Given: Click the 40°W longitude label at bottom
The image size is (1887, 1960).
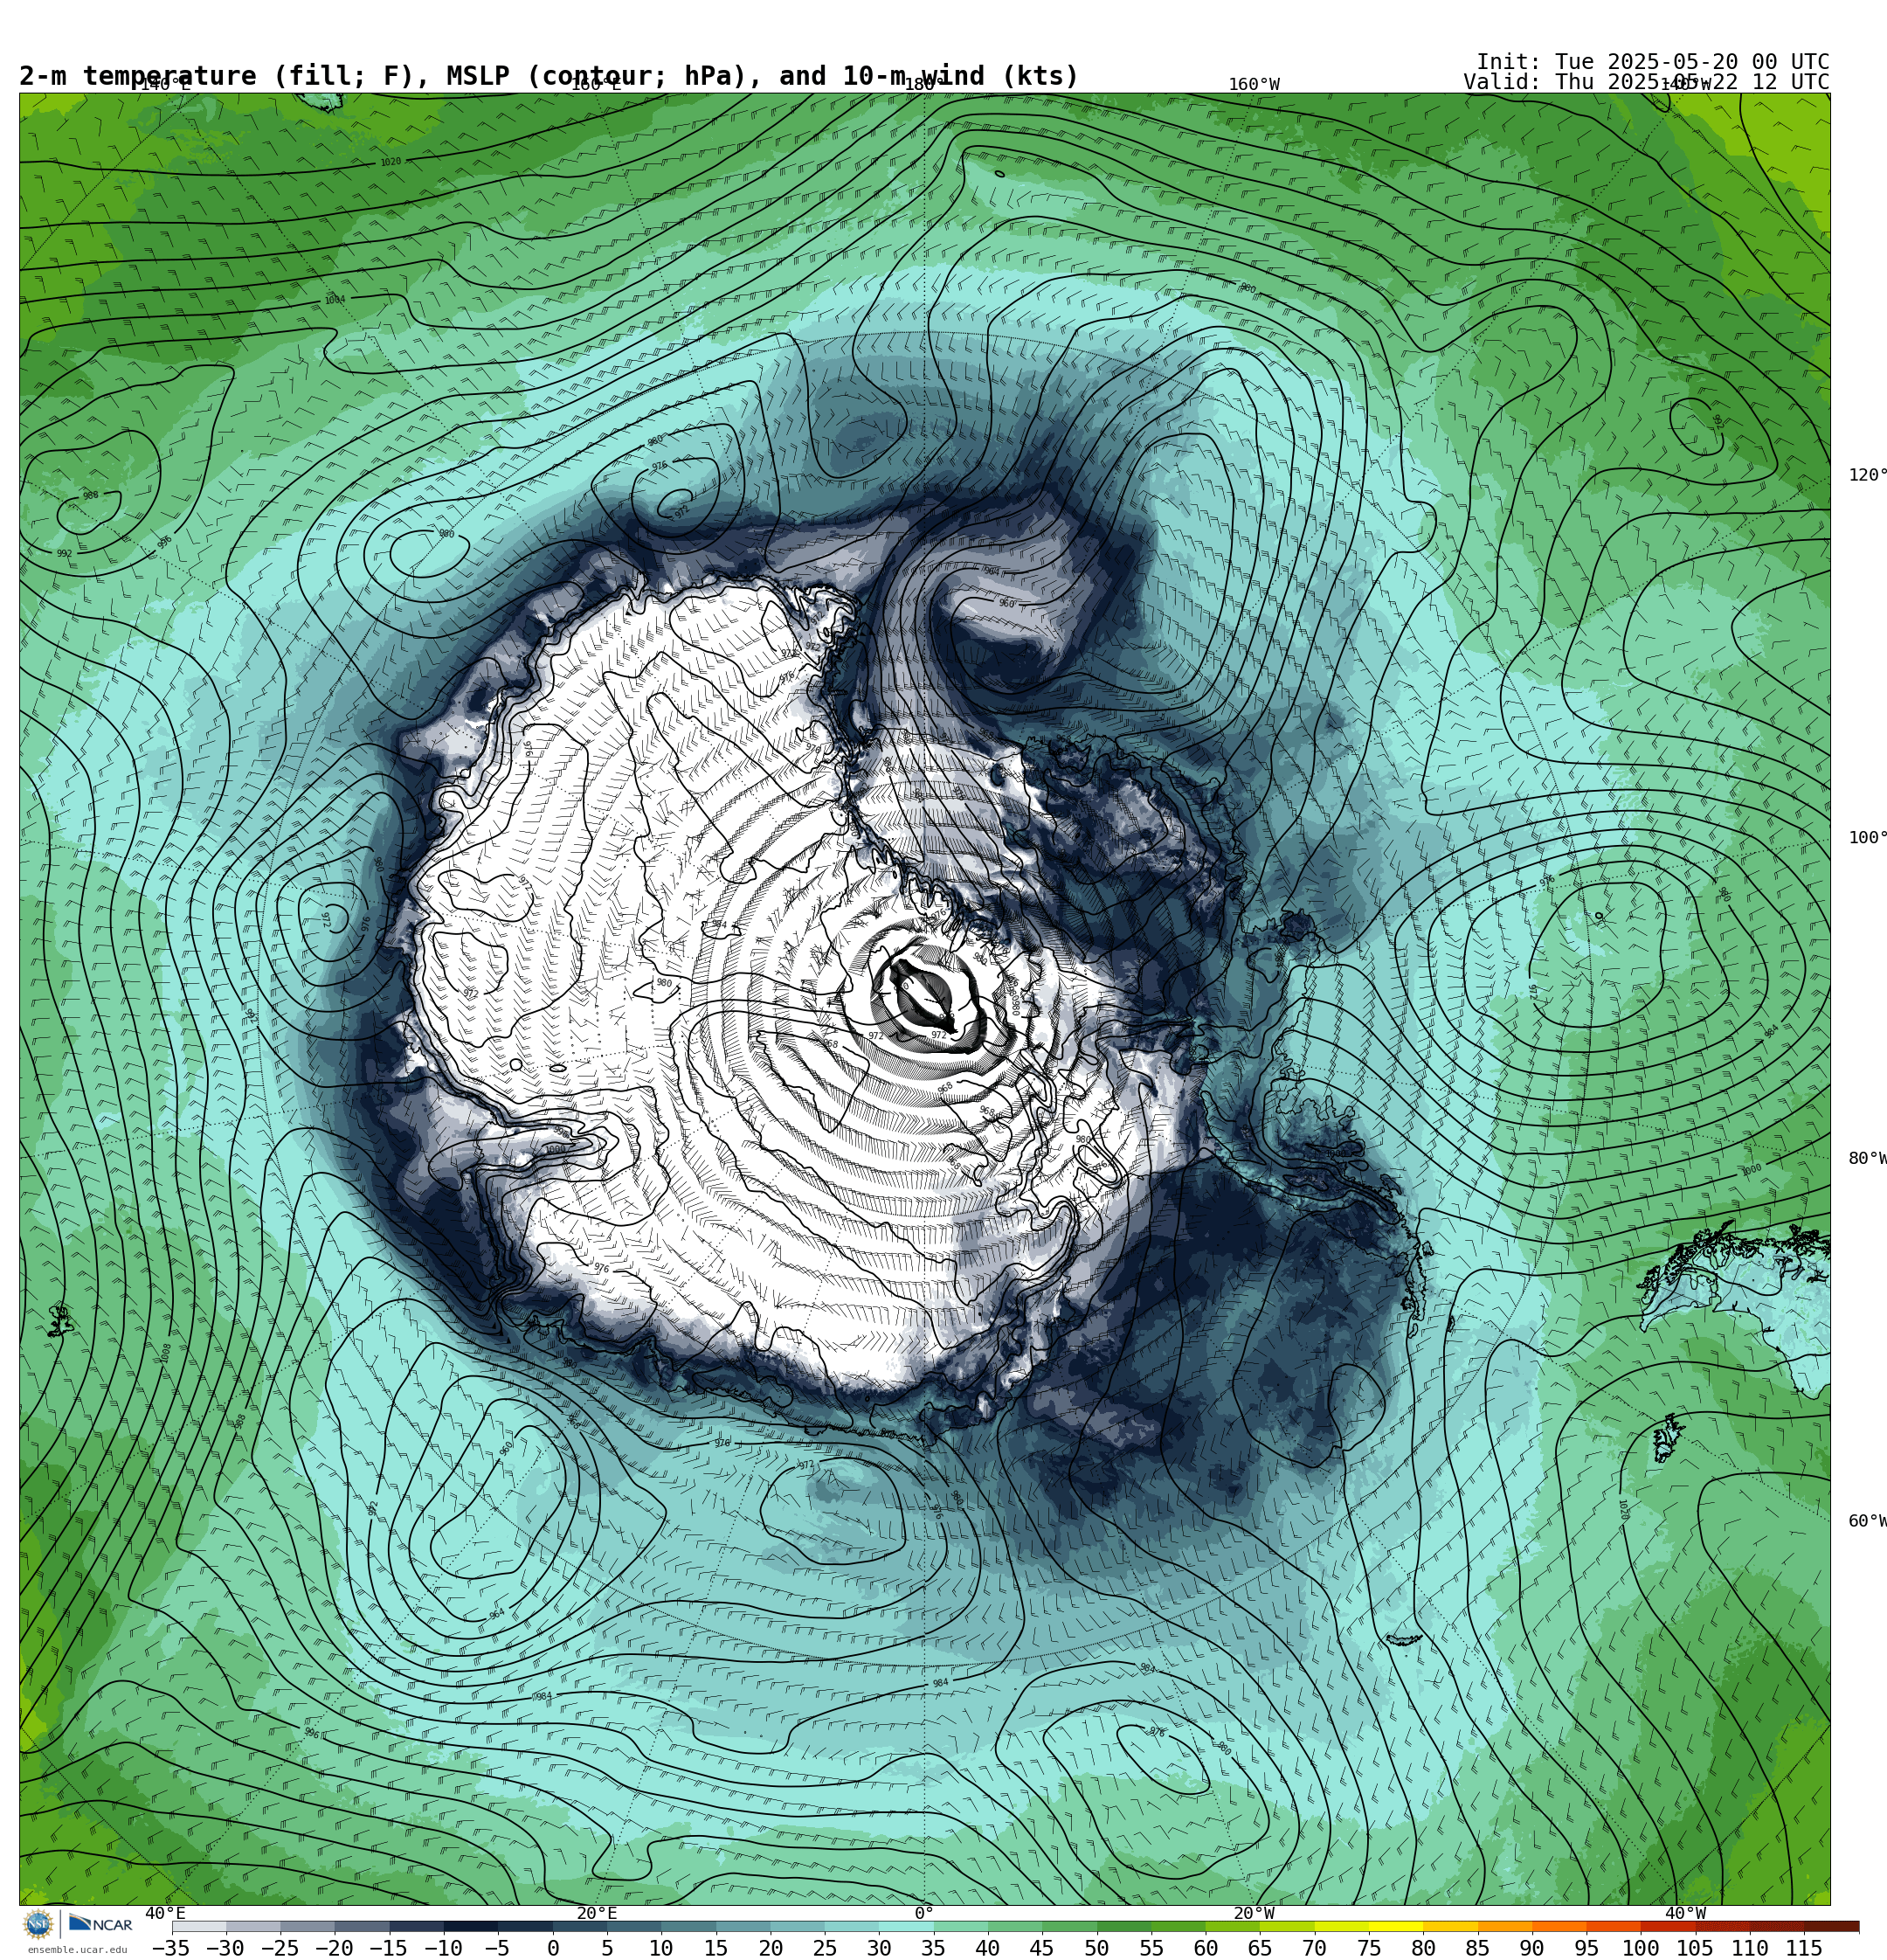Looking at the screenshot, I should tap(1685, 1913).
